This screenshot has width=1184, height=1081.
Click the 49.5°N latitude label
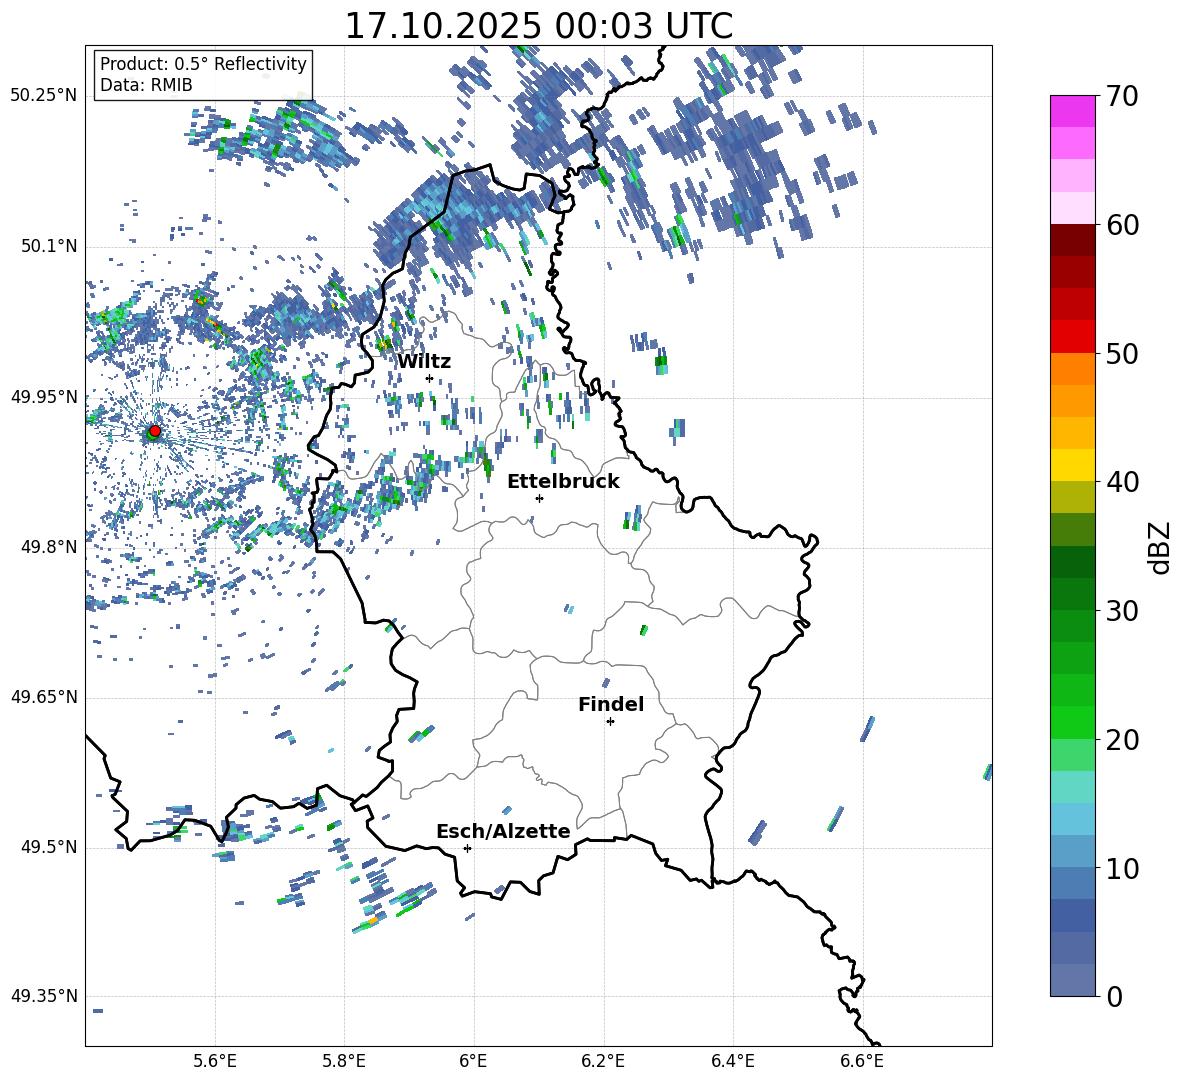pos(49,847)
